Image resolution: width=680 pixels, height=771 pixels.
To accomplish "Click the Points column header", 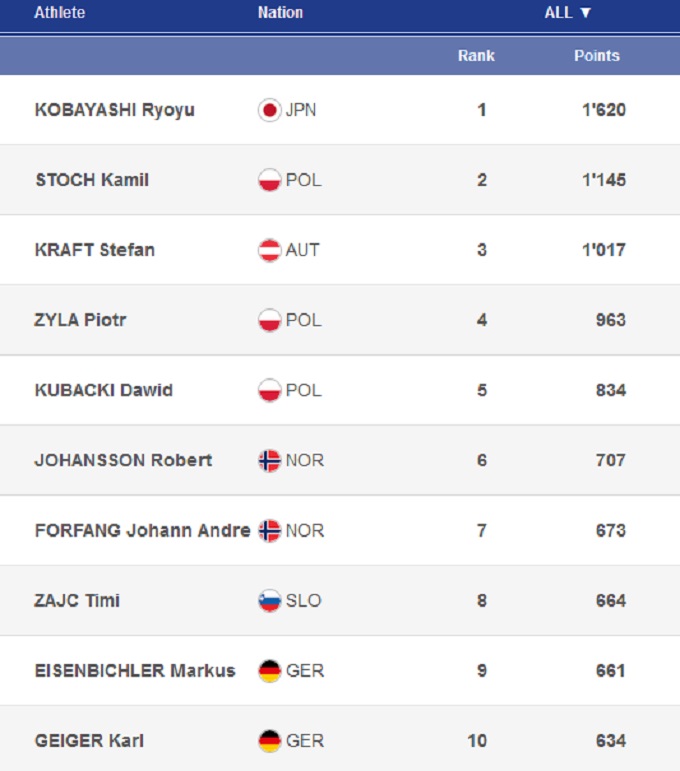I will pos(597,56).
